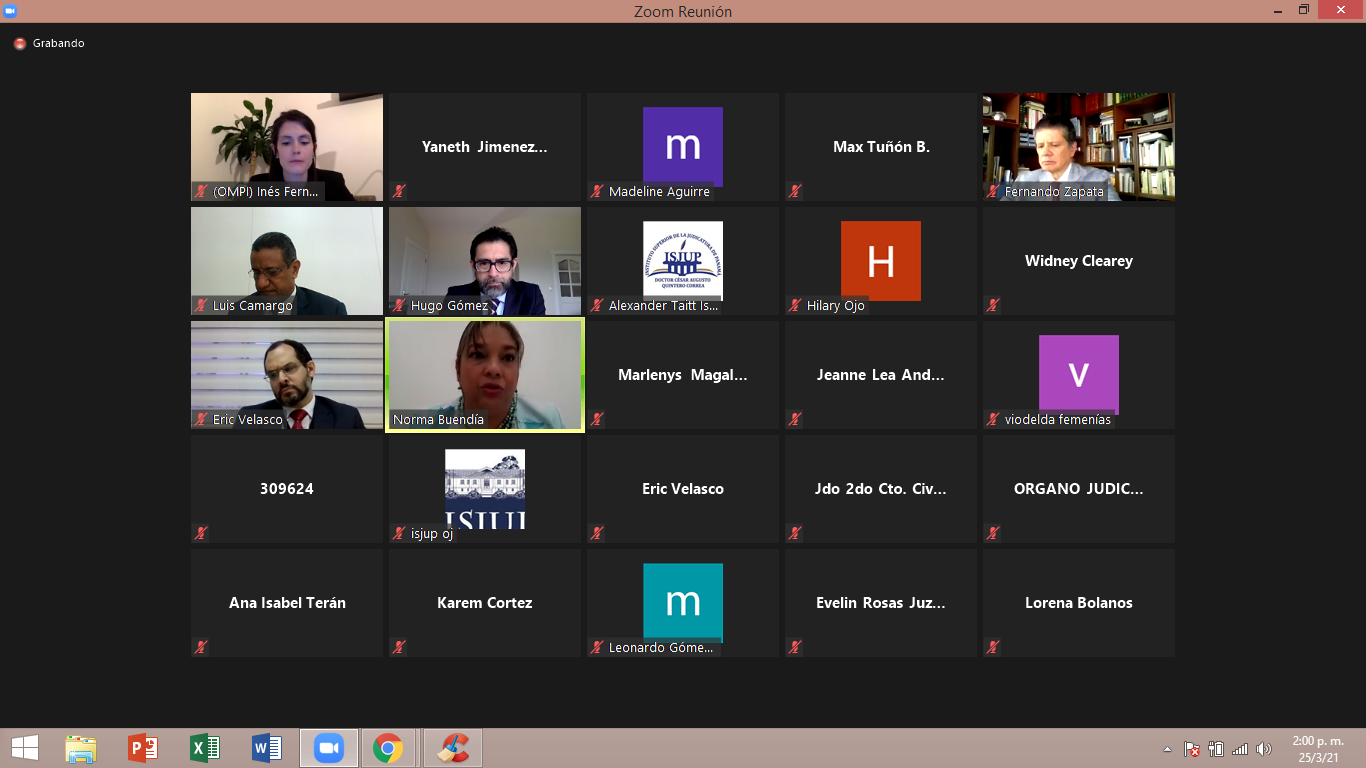Click the Jdo 2do Cto. Civ... name

click(x=881, y=489)
